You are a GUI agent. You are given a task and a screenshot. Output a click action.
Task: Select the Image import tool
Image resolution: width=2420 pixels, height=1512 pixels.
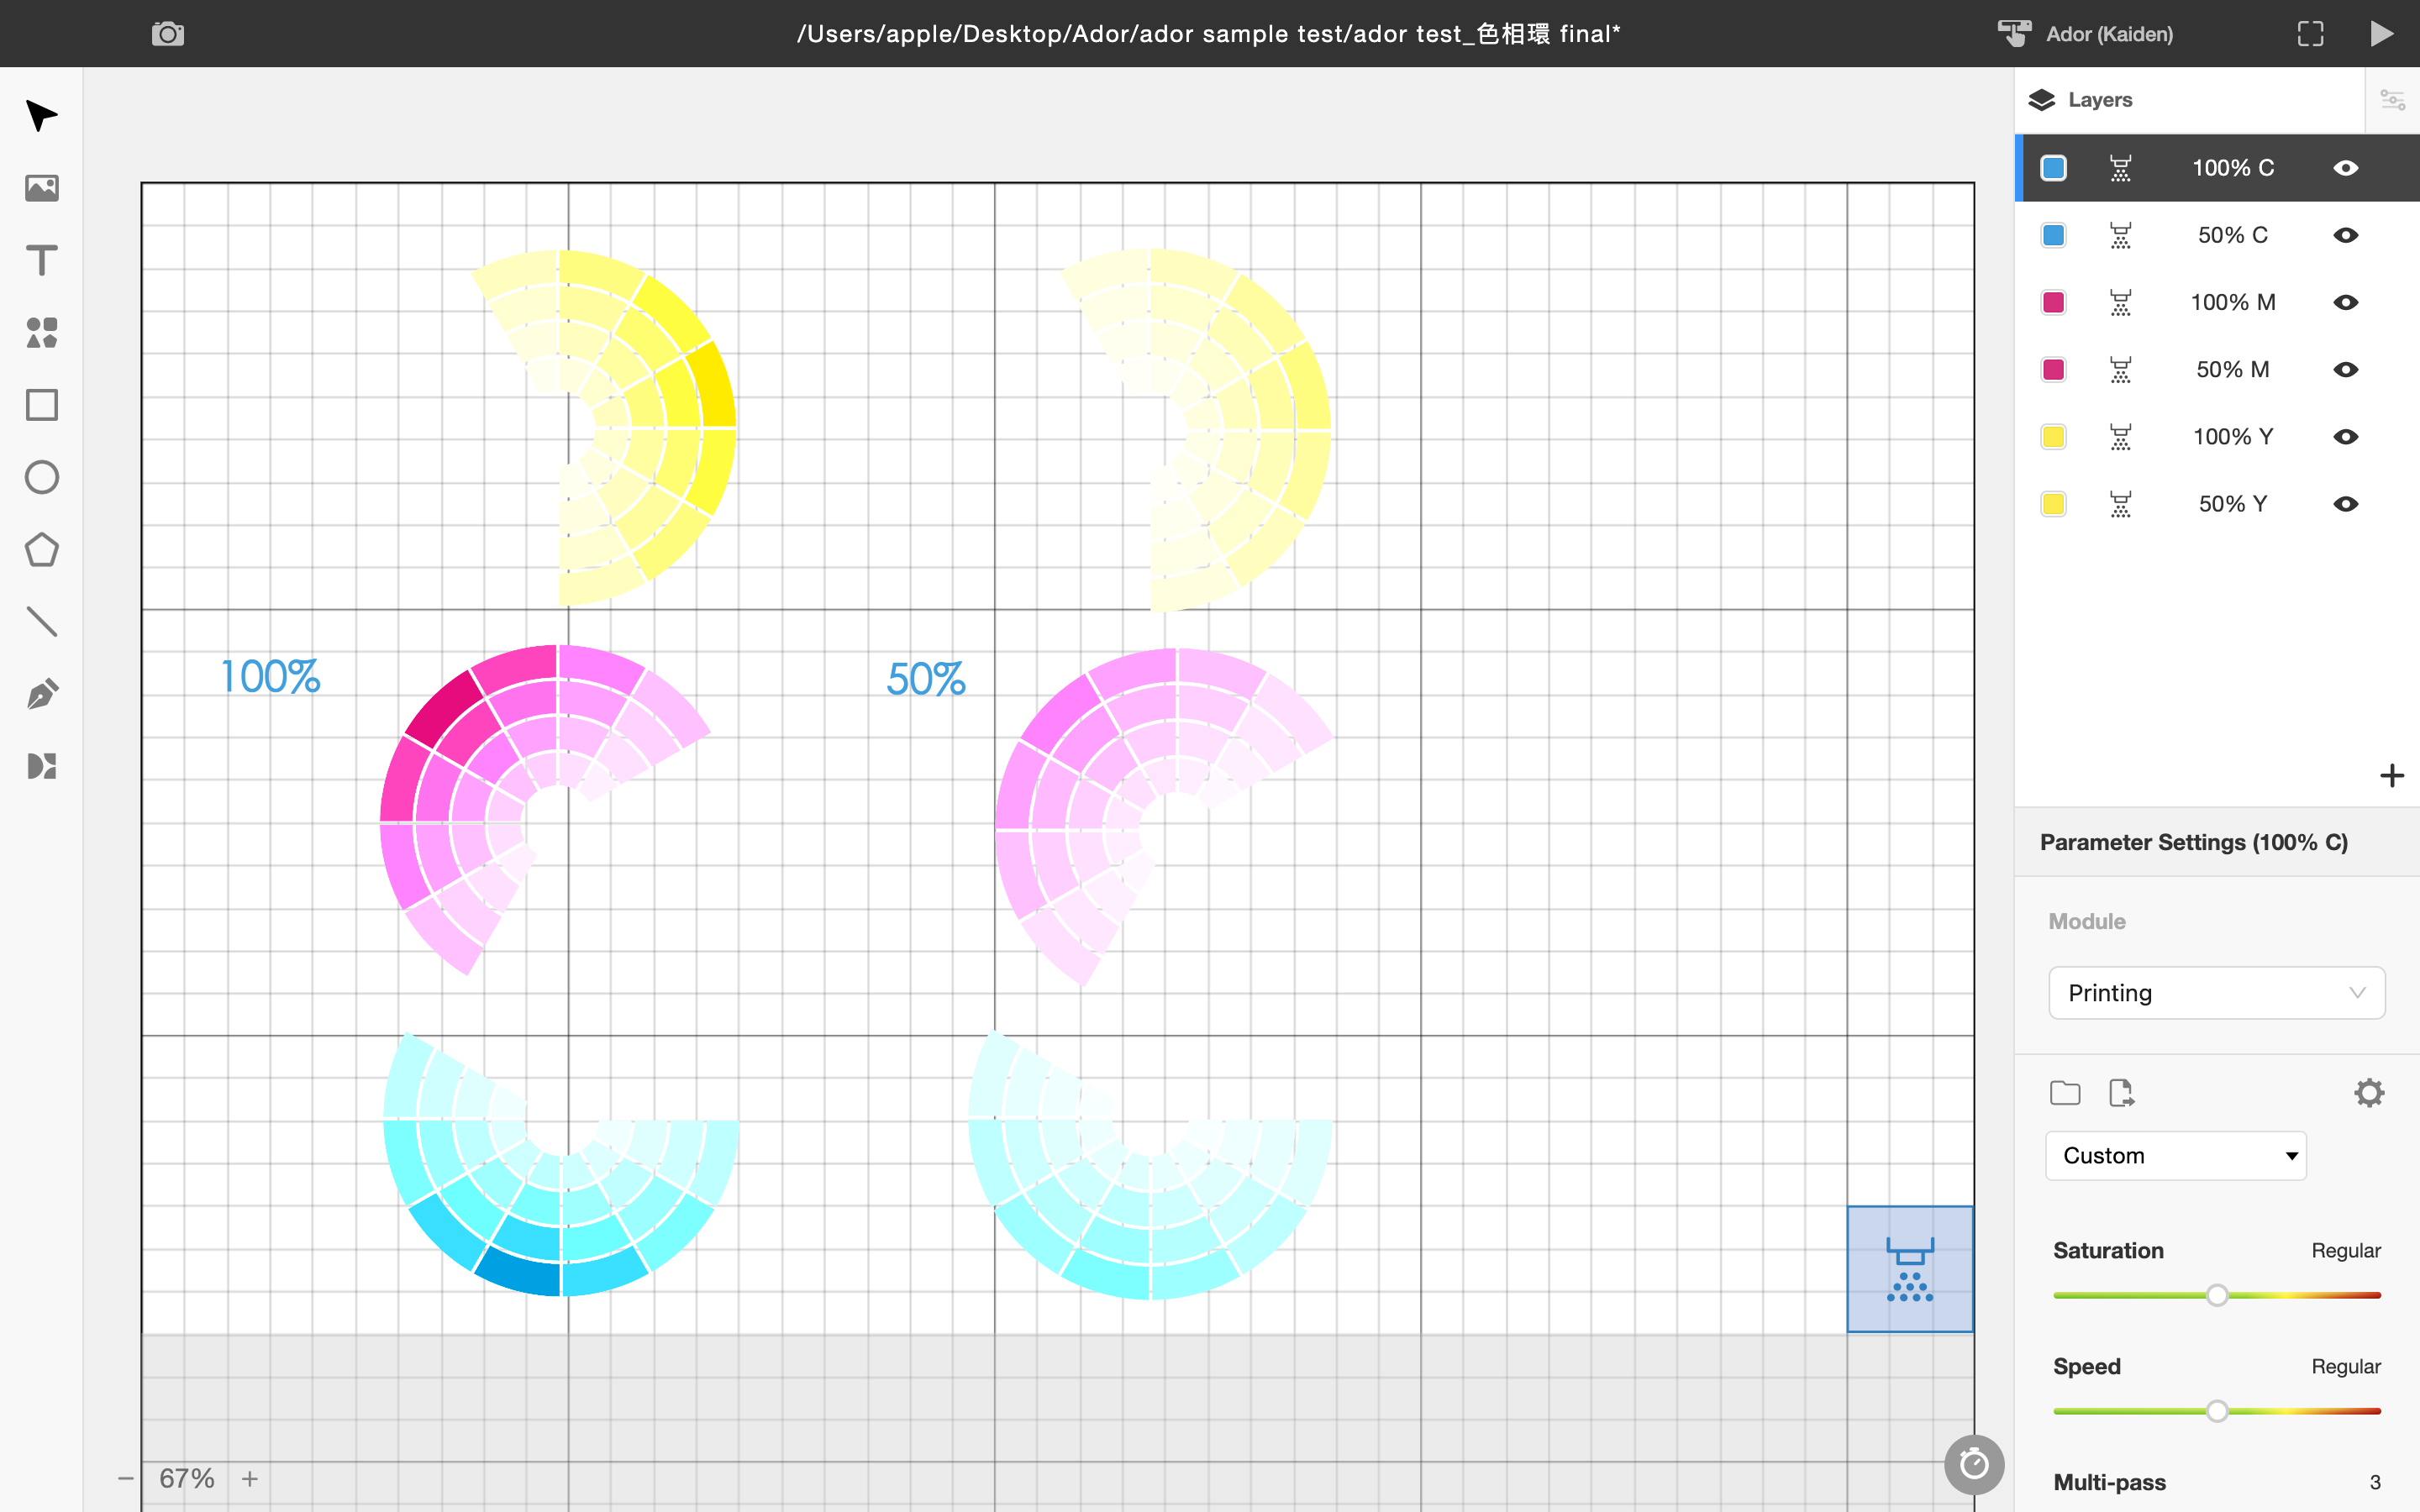[41, 188]
